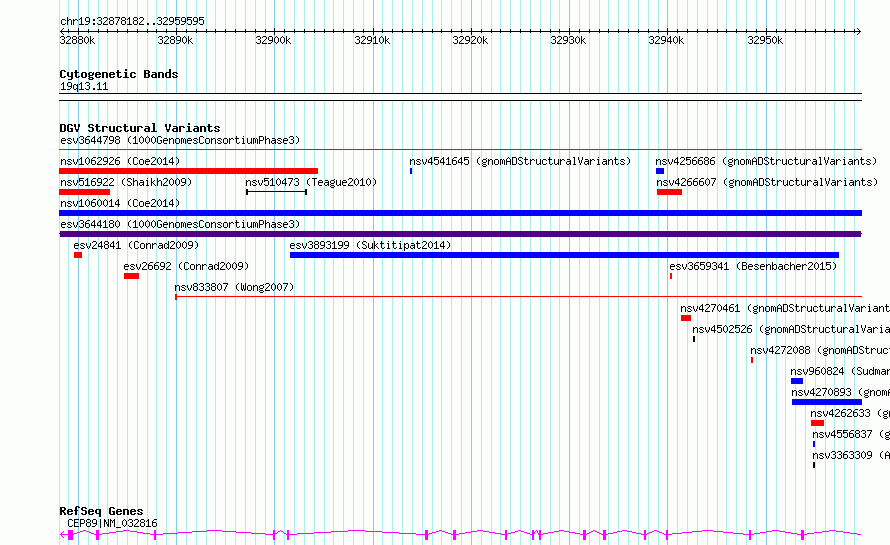Click the esv3659341 (Besenbacher2015) label
Viewport: 890px width, 545px height.
753,266
